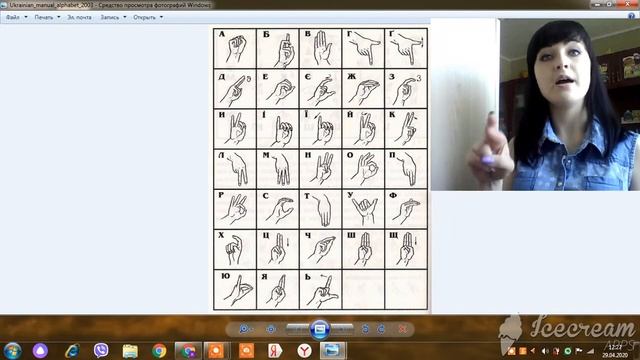This screenshot has width=640, height=360.
Task: Rotate the image counterclockwise
Action: pos(365,329)
